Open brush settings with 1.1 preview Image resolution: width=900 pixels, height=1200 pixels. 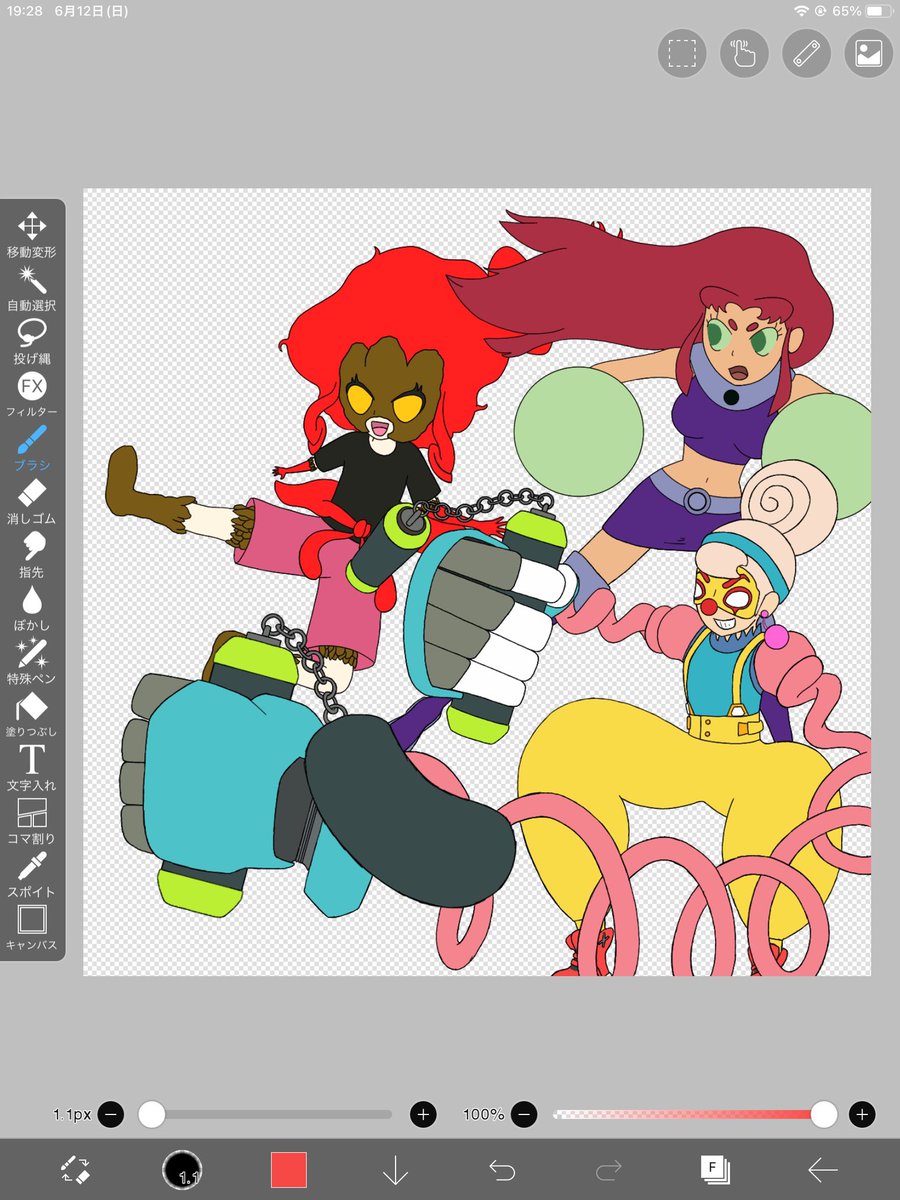[x=182, y=1169]
